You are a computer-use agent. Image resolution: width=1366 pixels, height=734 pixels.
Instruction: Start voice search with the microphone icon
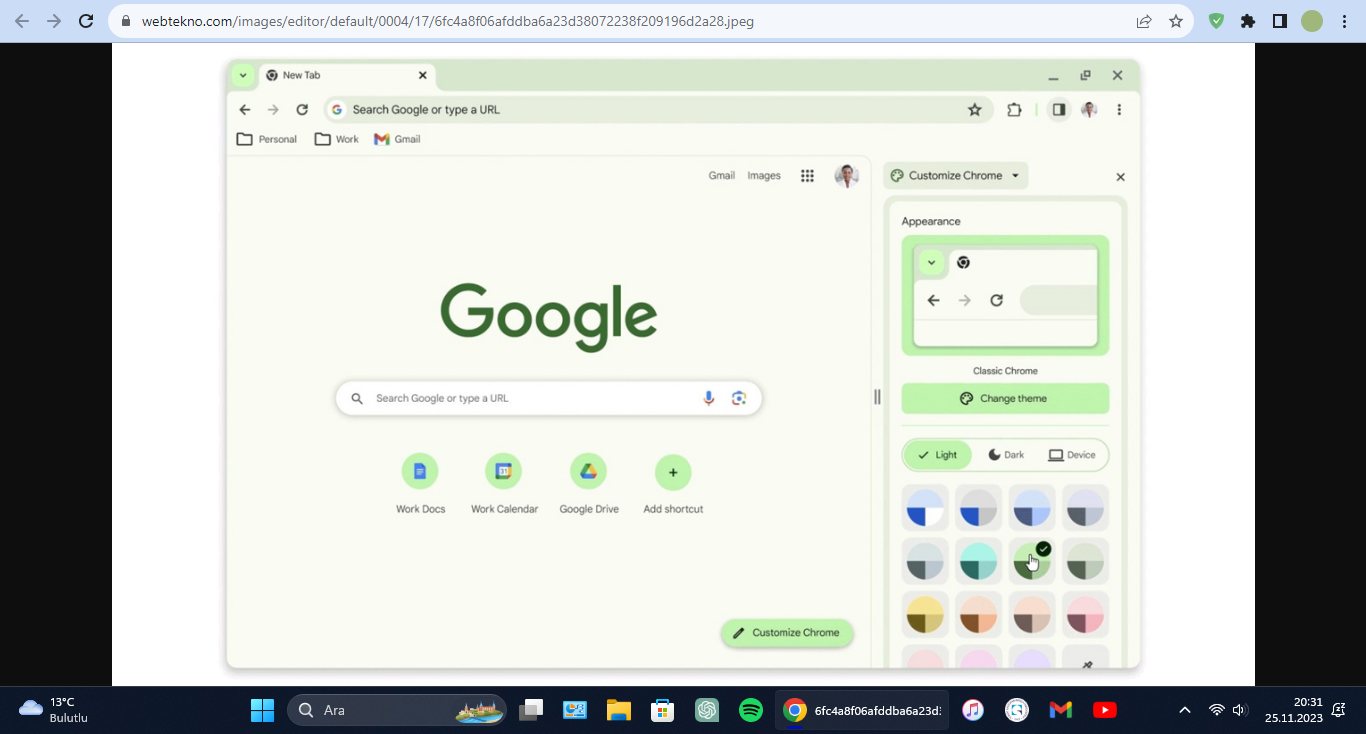(709, 398)
